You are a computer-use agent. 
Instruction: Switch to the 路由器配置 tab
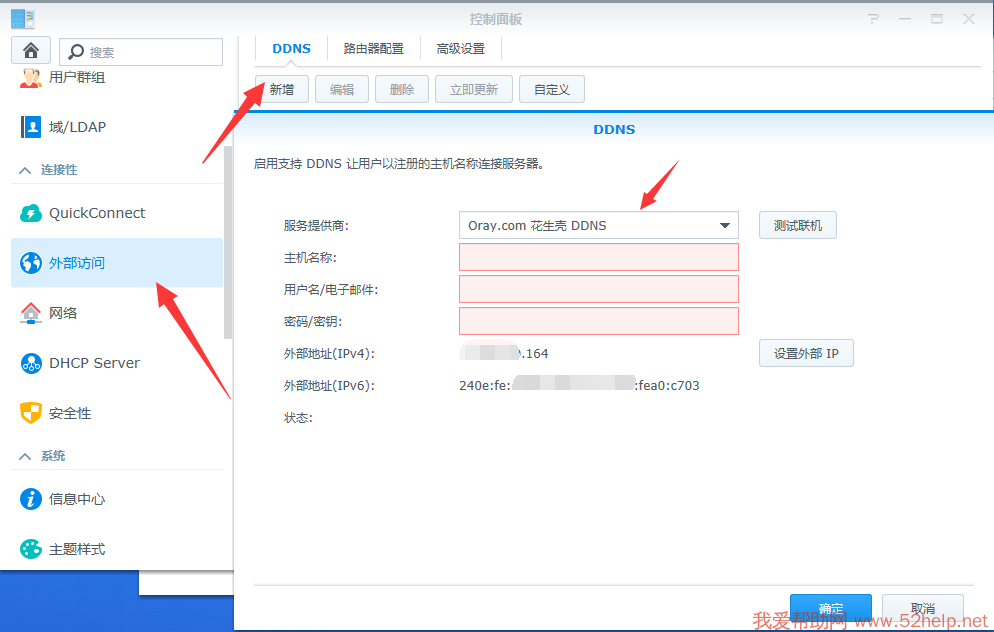click(373, 48)
